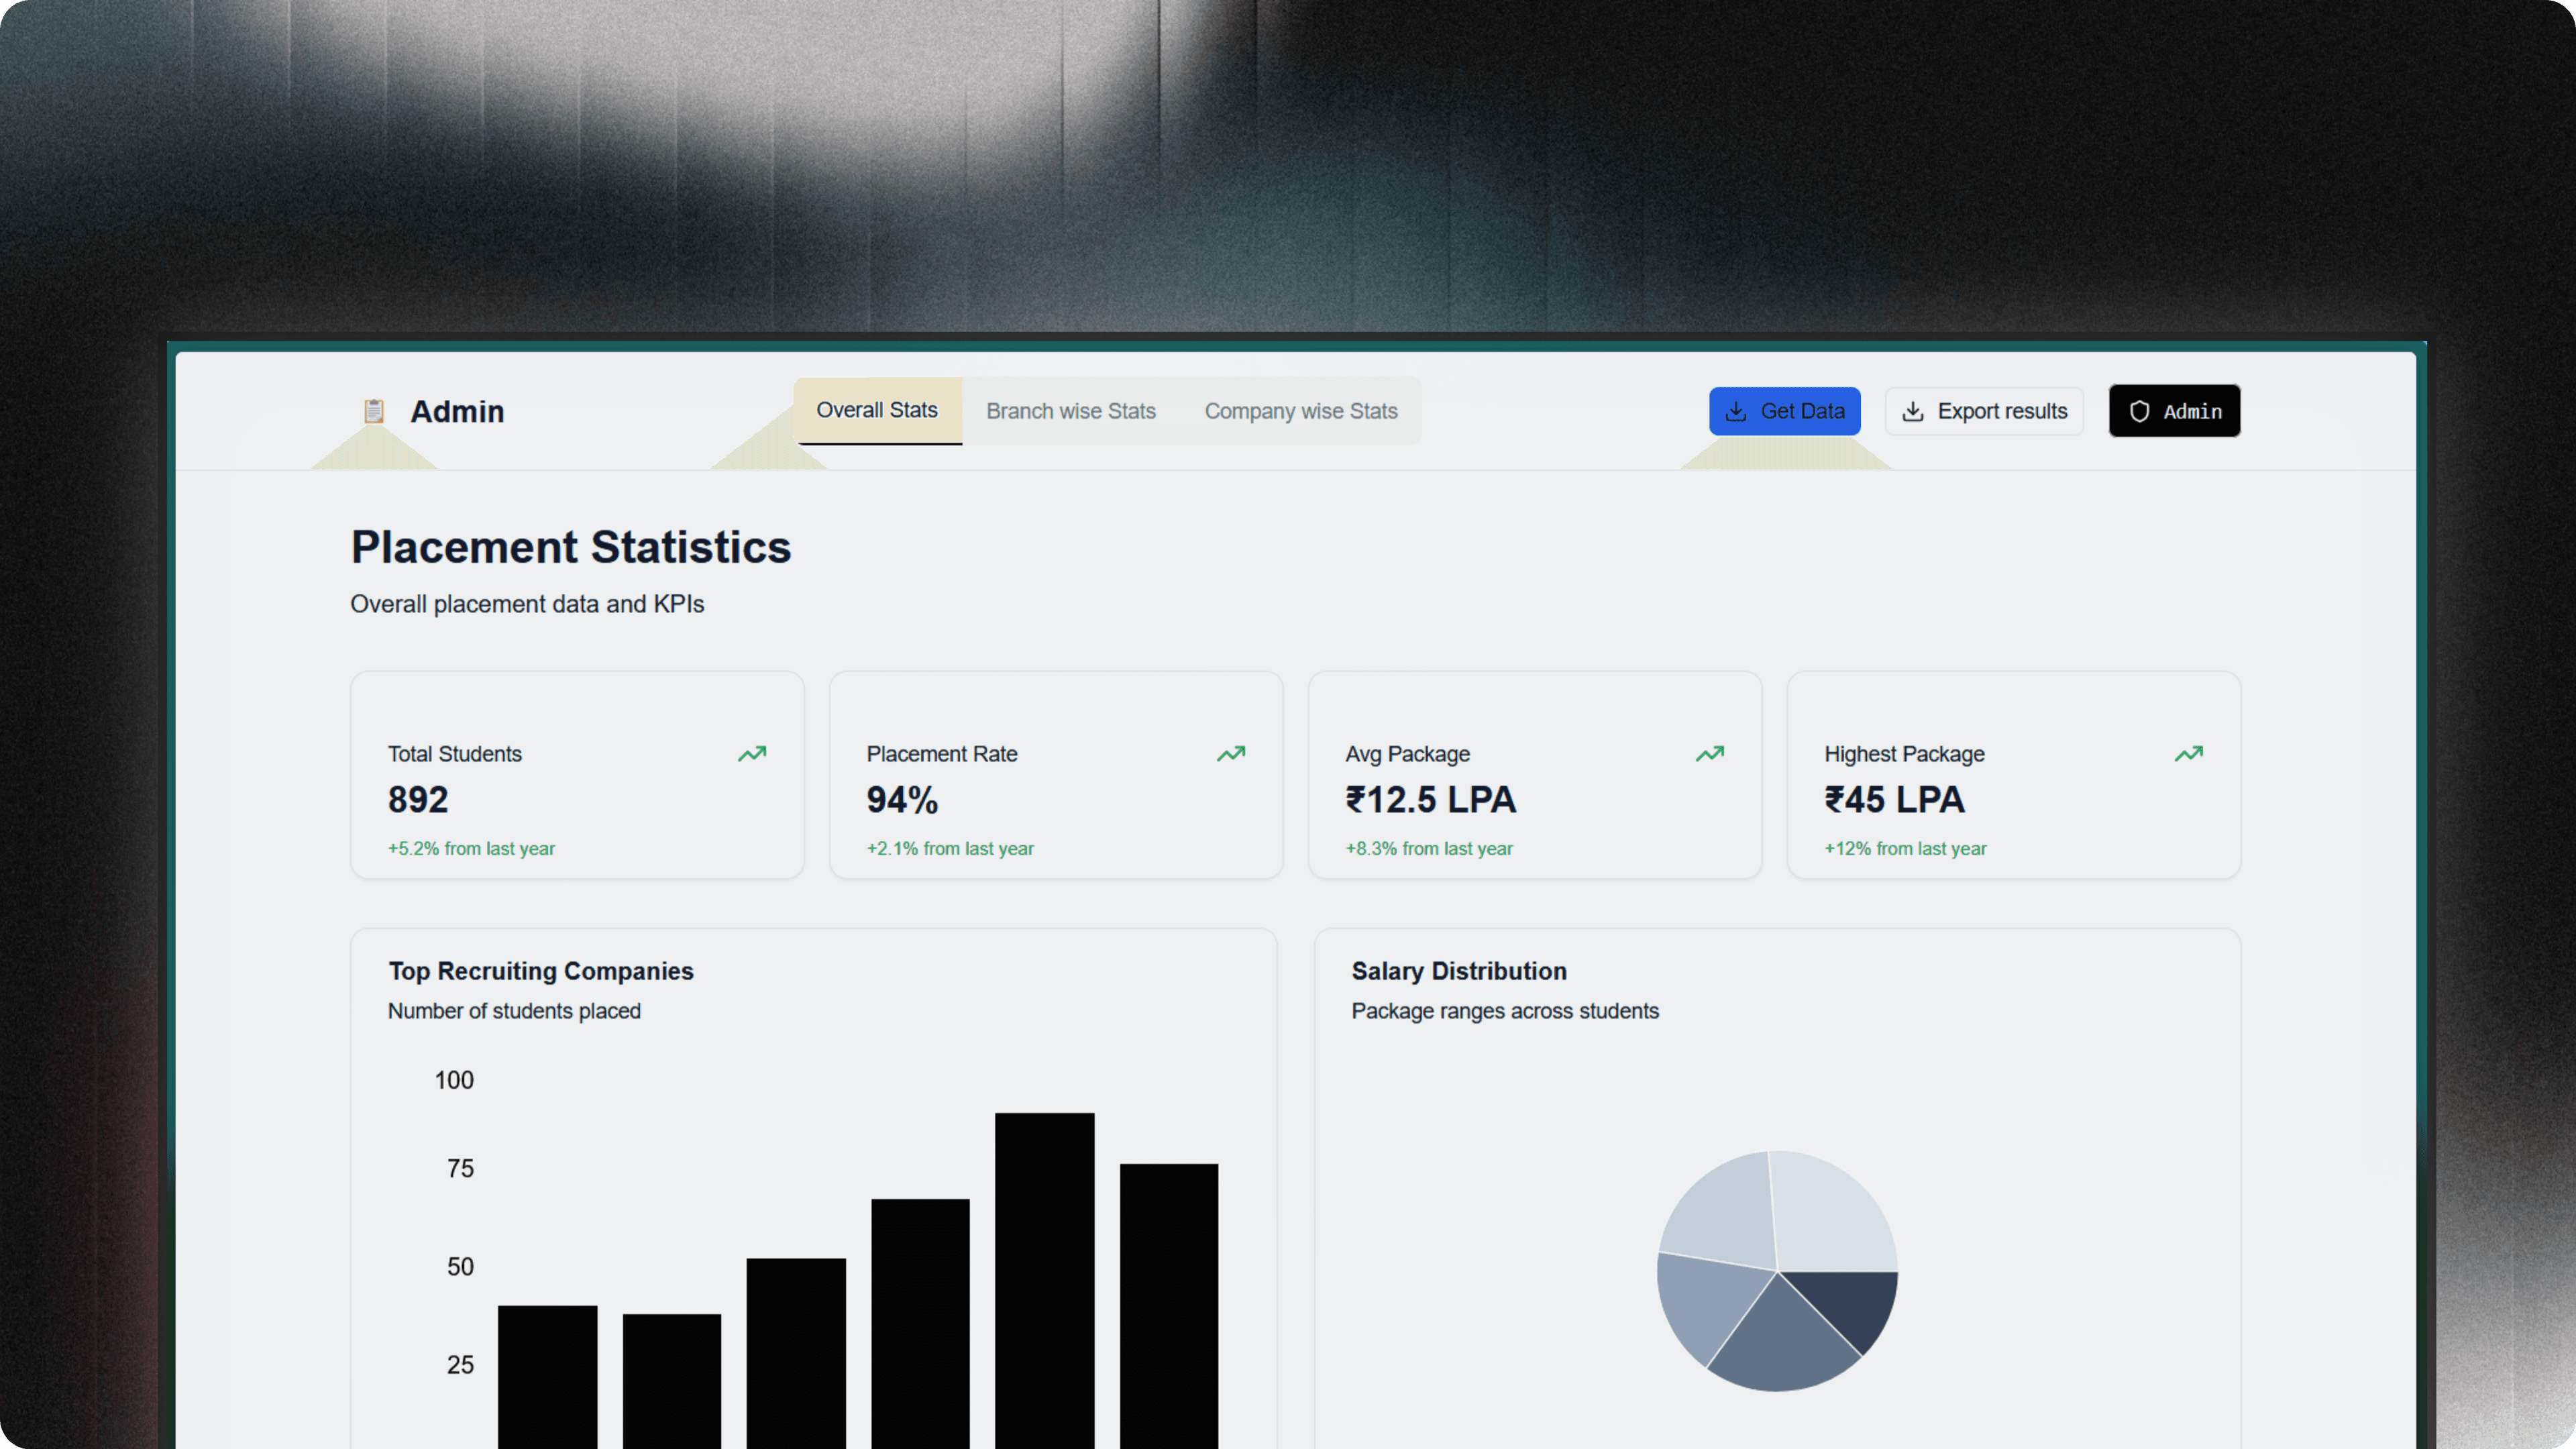Open the Branch wise Stats tab
The width and height of the screenshot is (2576, 1449).
[1071, 411]
